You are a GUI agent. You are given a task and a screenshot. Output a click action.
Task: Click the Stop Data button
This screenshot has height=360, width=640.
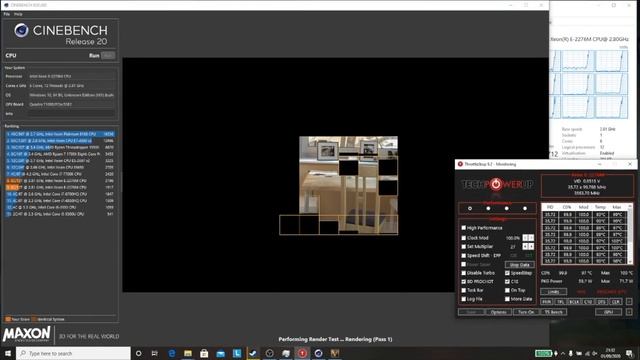[x=519, y=264]
